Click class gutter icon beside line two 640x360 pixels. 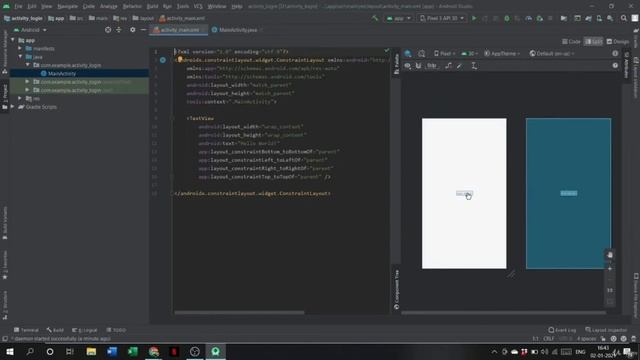click(163, 60)
